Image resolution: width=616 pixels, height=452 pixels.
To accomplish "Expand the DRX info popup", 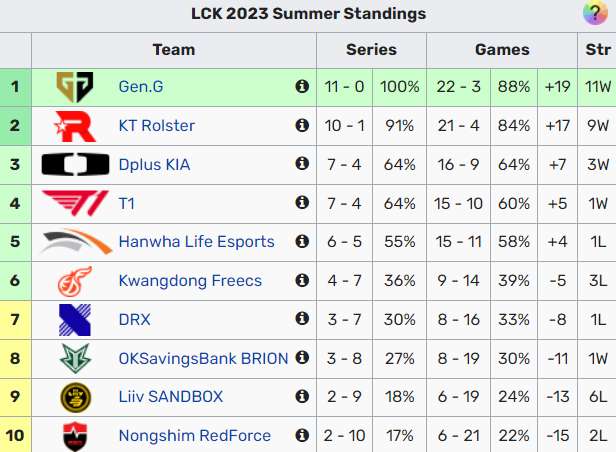I will pyautogui.click(x=302, y=319).
